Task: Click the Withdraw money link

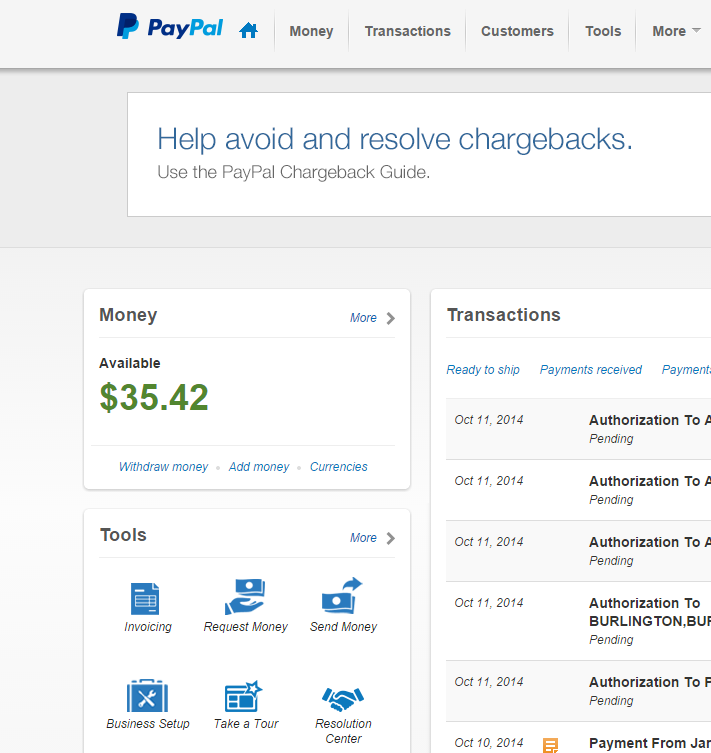Action: tap(163, 467)
